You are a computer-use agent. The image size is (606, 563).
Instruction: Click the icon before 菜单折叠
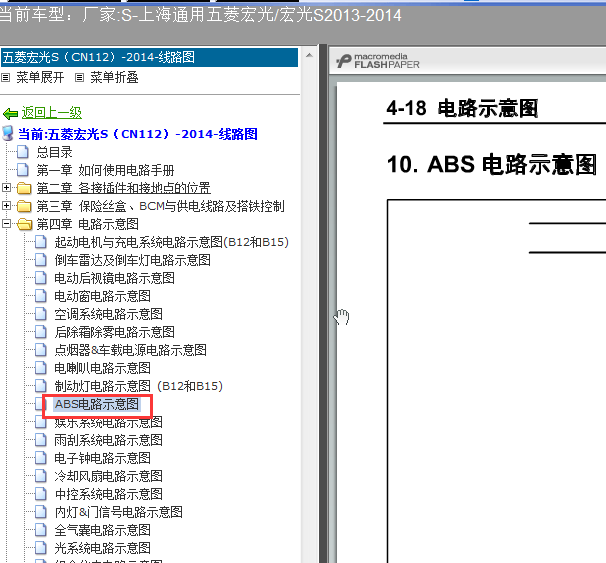point(79,78)
